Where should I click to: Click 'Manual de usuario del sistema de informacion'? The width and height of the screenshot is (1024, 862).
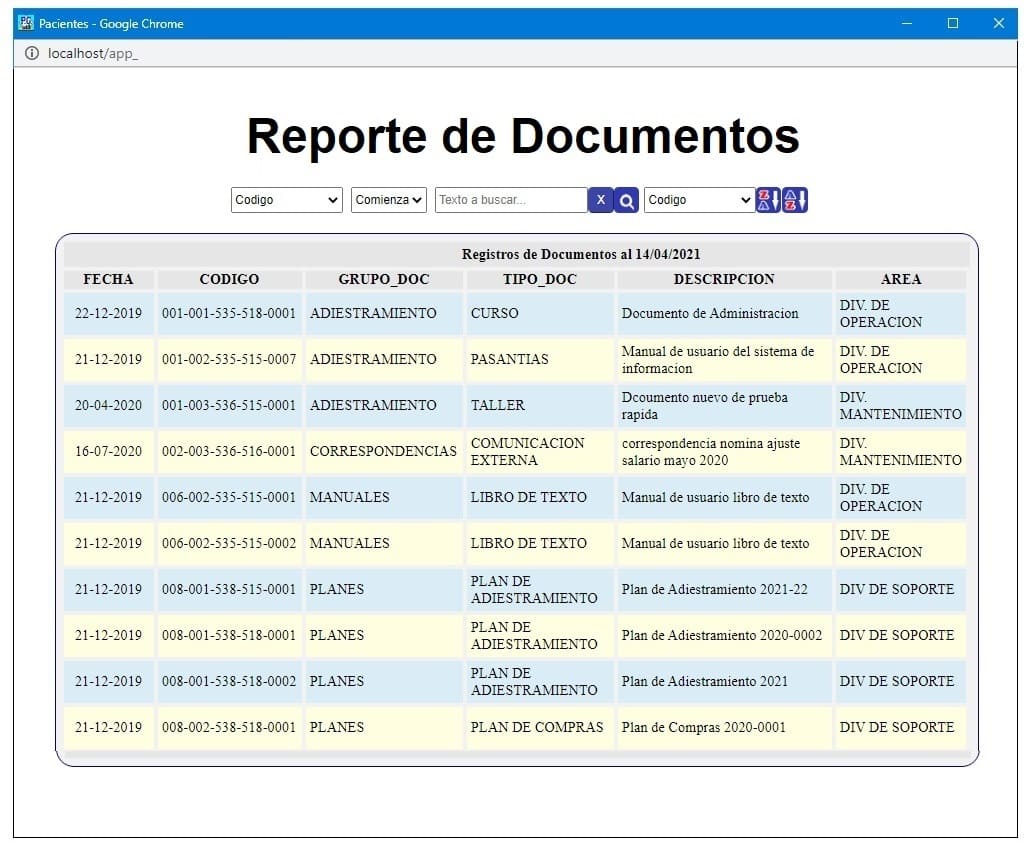coord(718,360)
